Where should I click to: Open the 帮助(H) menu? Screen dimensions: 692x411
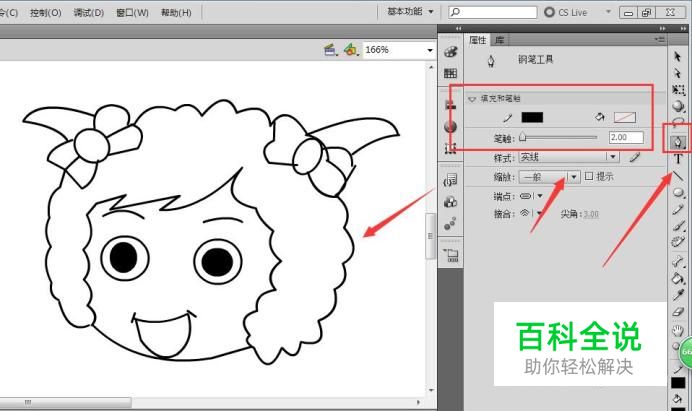(176, 13)
